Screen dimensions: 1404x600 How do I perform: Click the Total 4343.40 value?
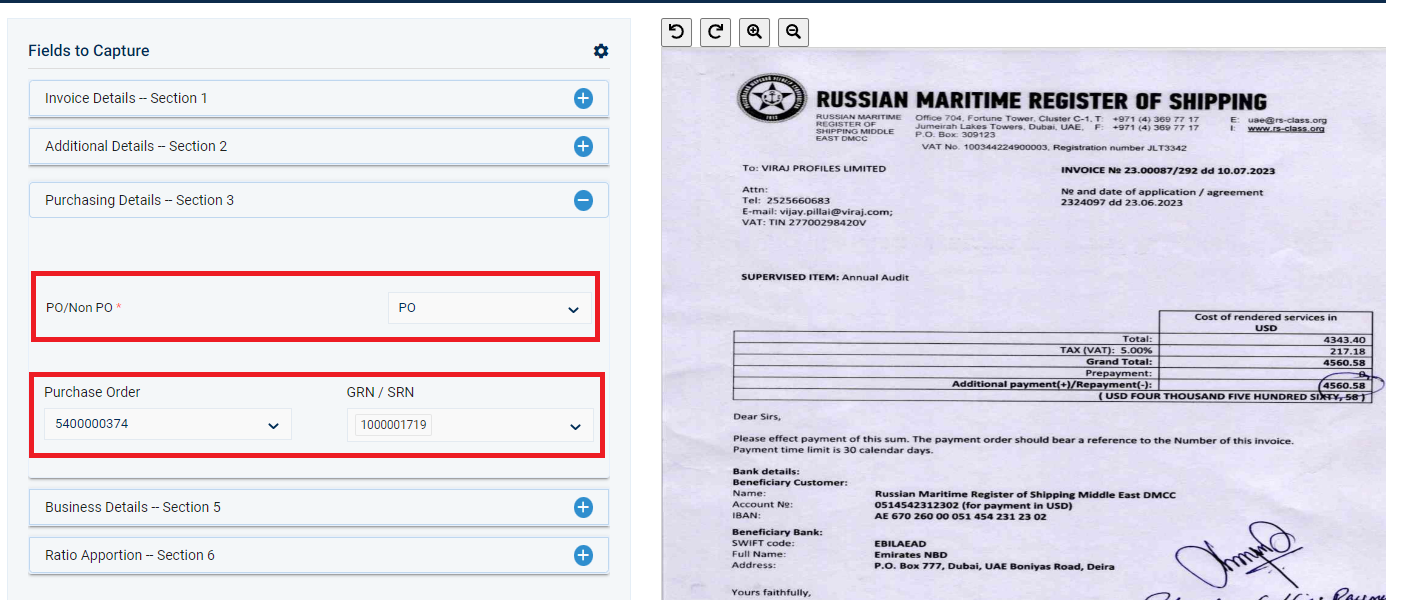coord(1345,340)
